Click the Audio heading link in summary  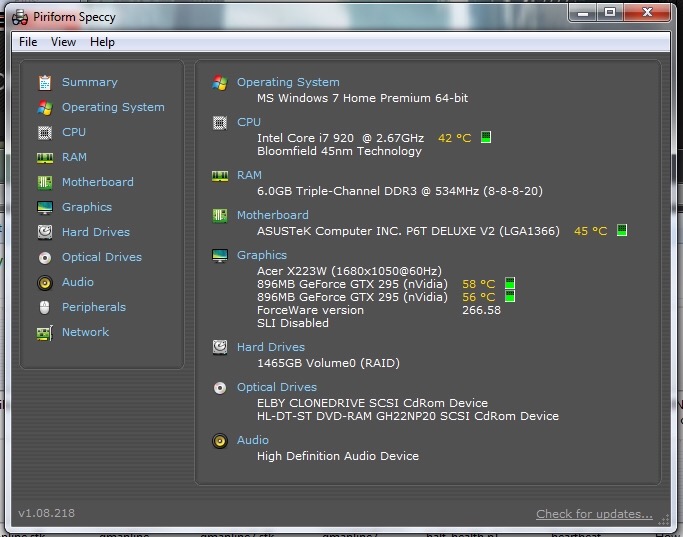[253, 440]
